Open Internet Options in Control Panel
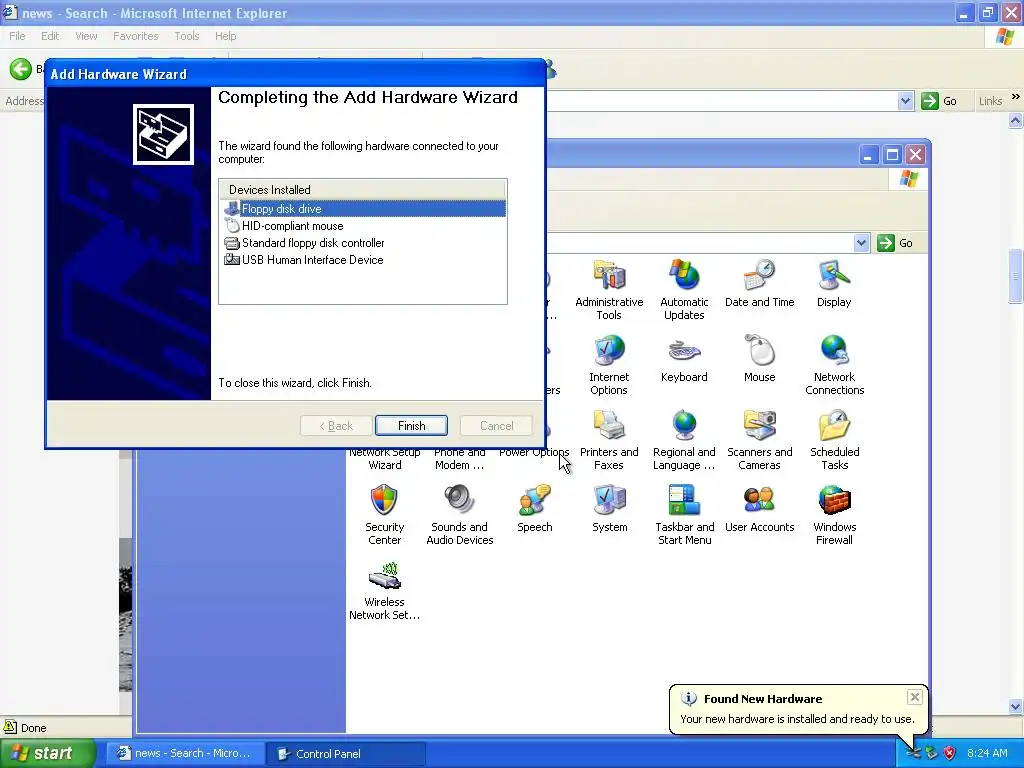The height and width of the screenshot is (768, 1024). pos(609,364)
